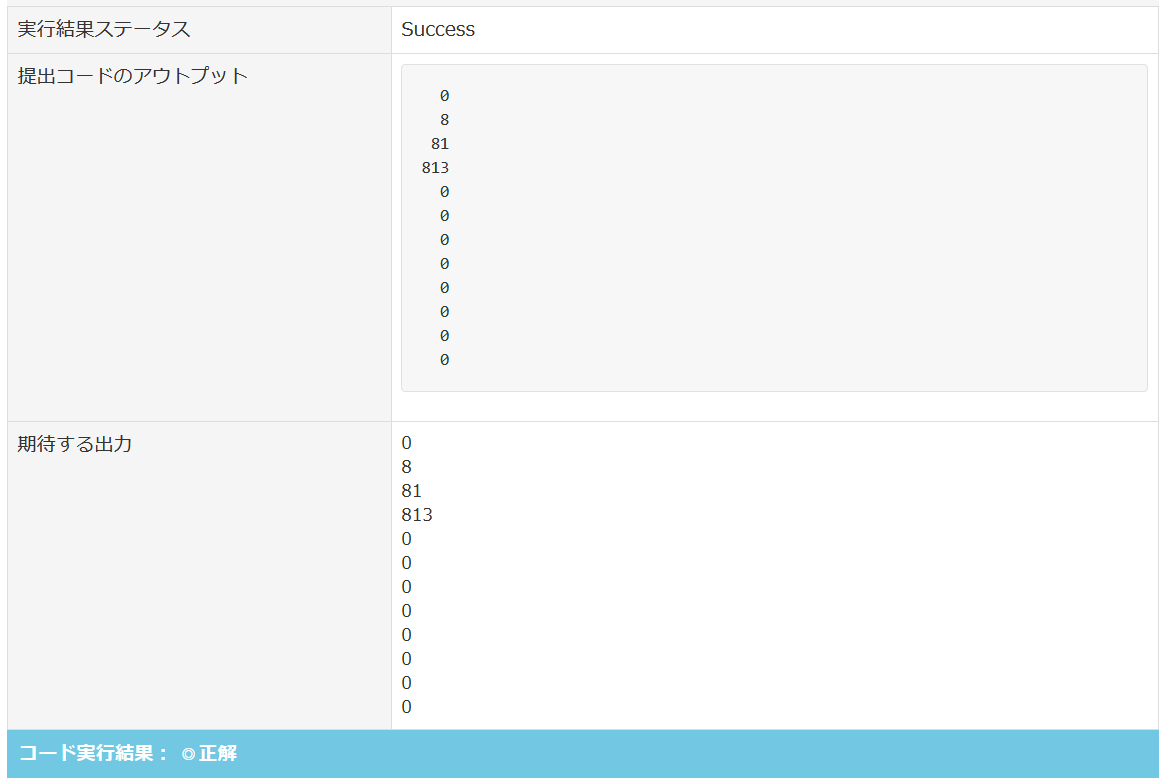1170x783 pixels.
Task: Select 8 in the expected output
Action: coord(407,467)
